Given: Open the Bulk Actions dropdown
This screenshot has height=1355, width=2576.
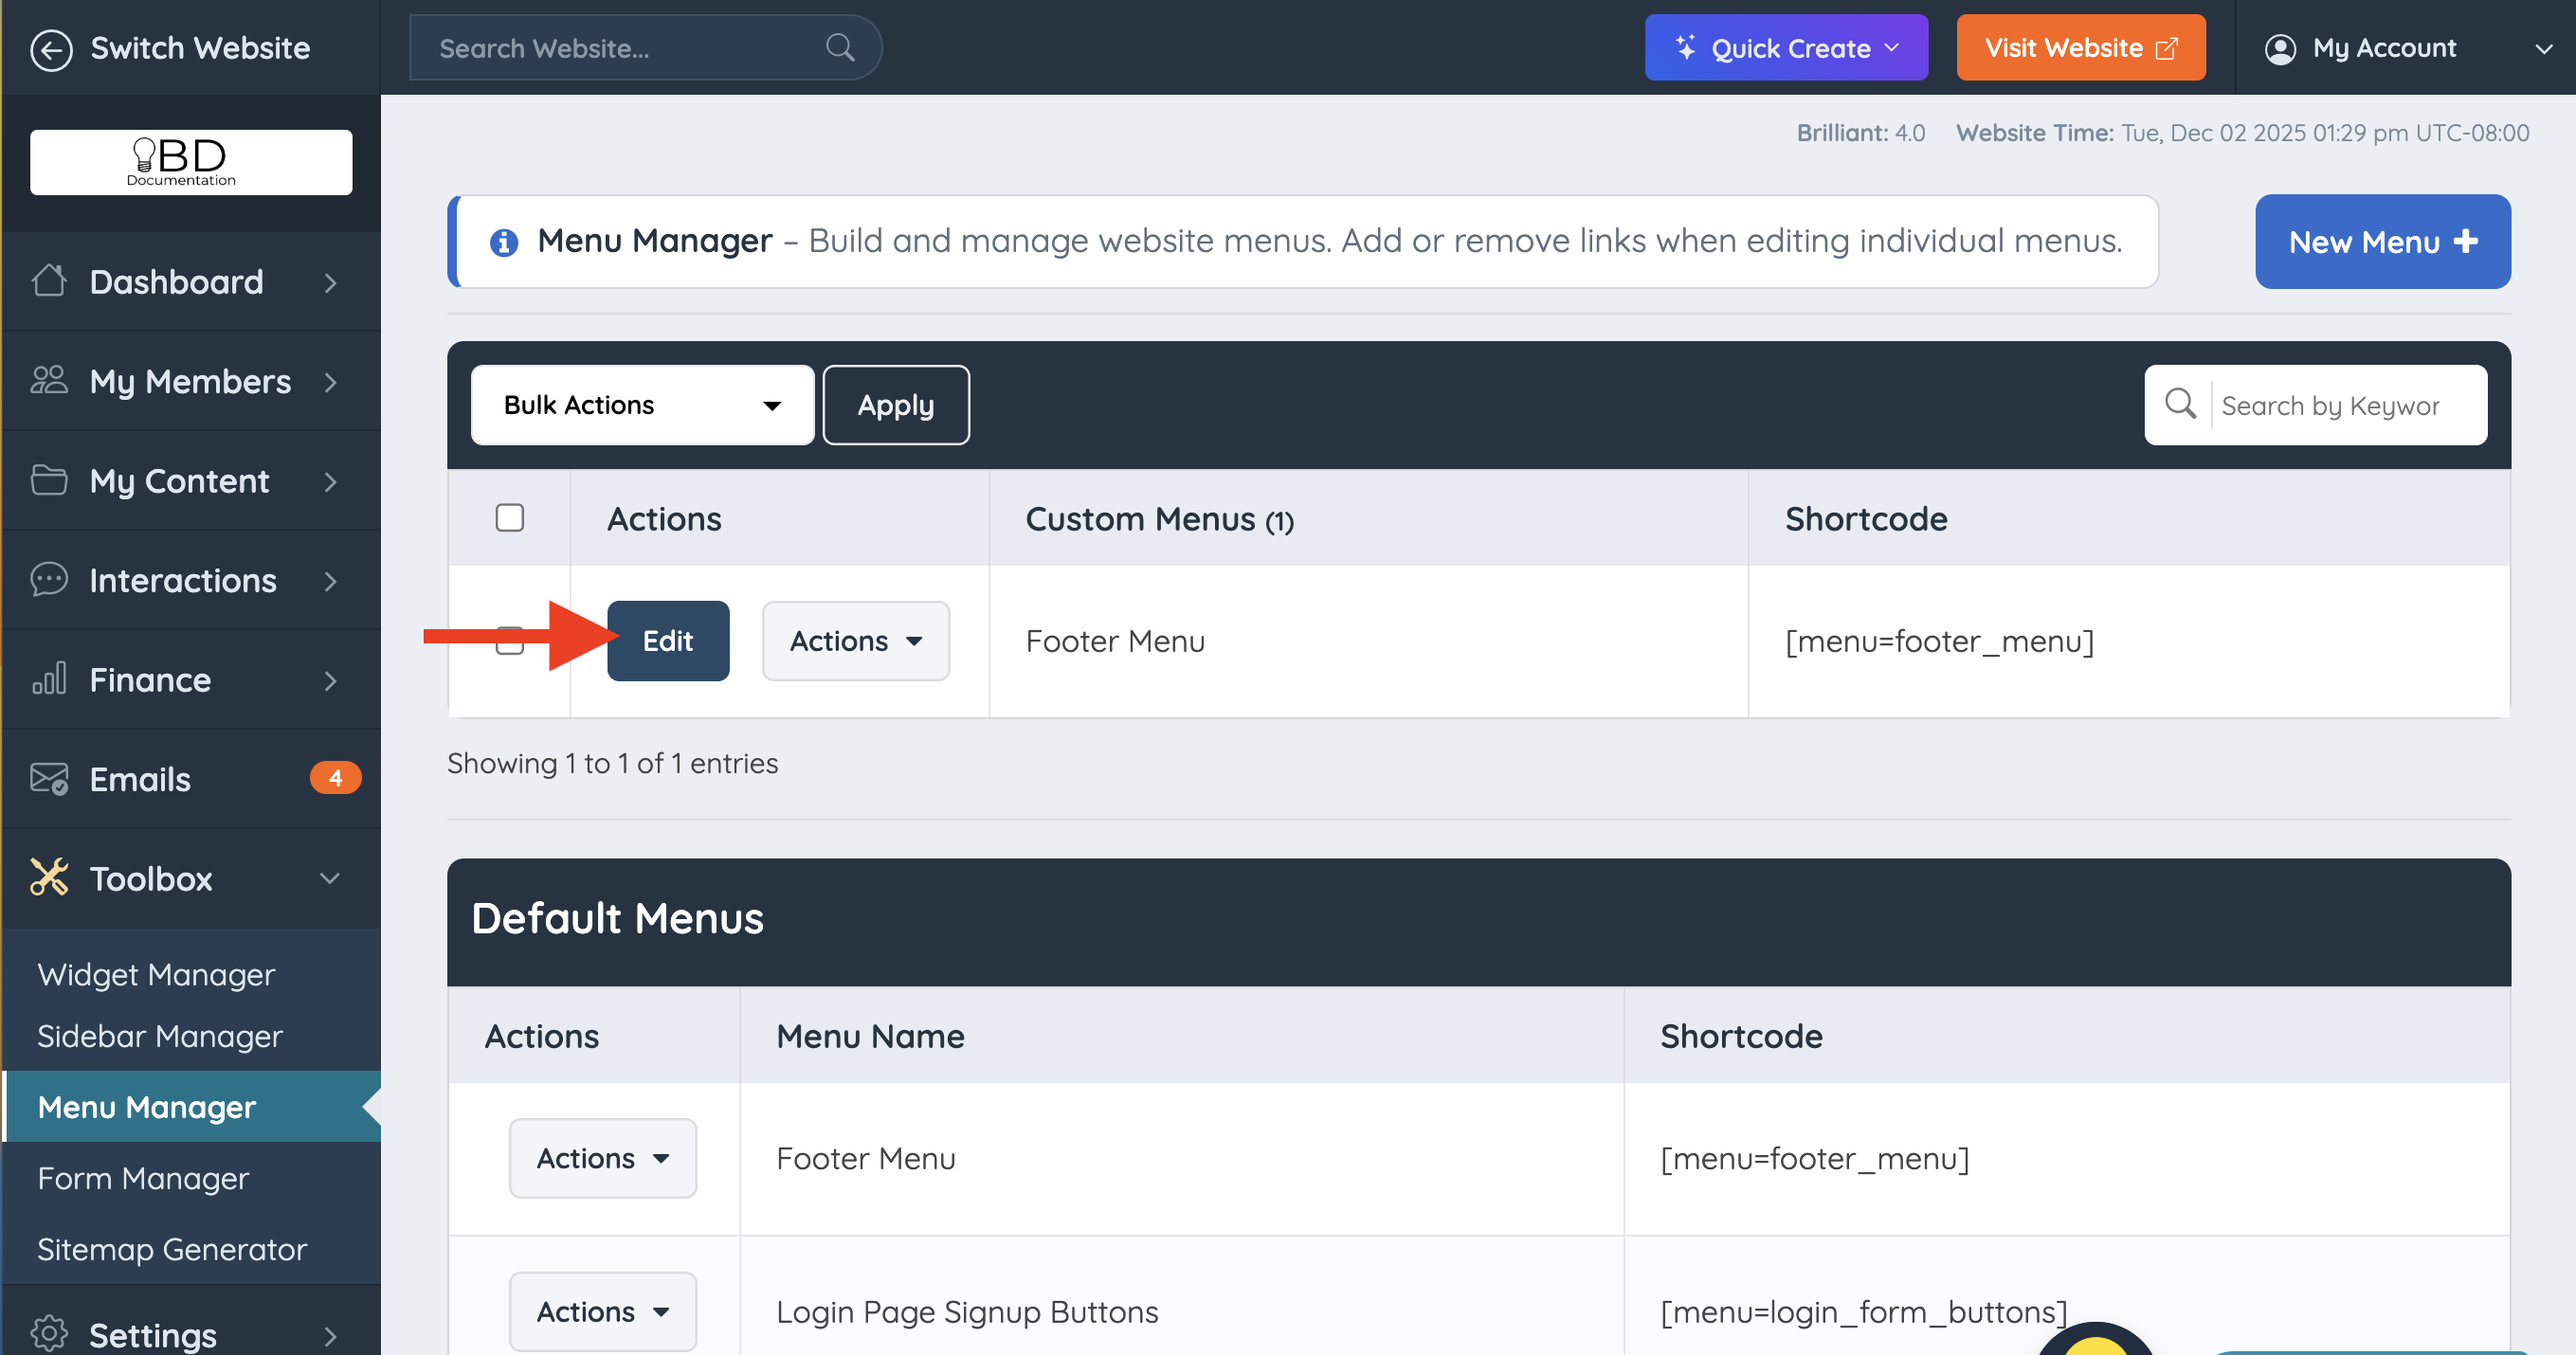Looking at the screenshot, I should click(642, 405).
